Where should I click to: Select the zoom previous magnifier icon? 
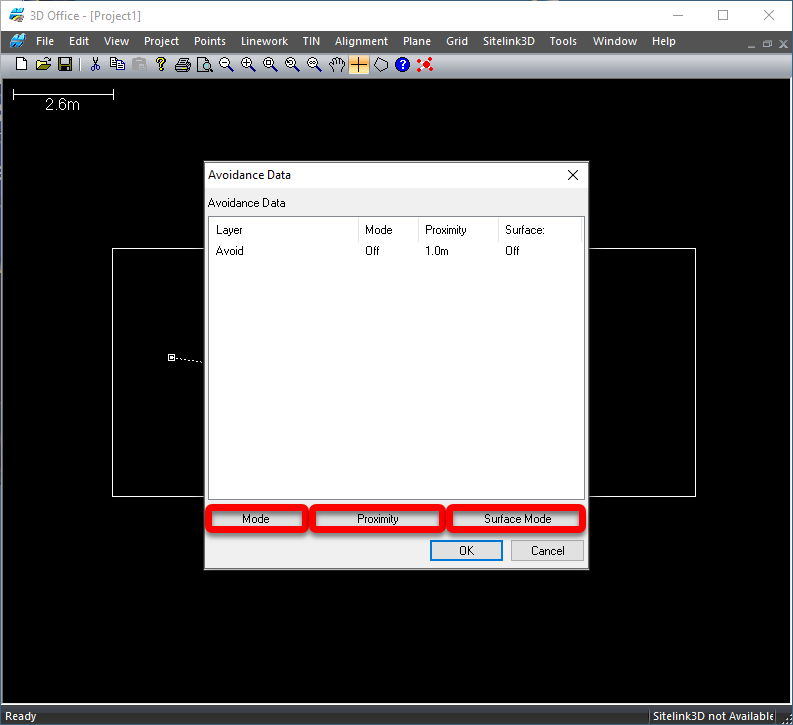[x=292, y=64]
